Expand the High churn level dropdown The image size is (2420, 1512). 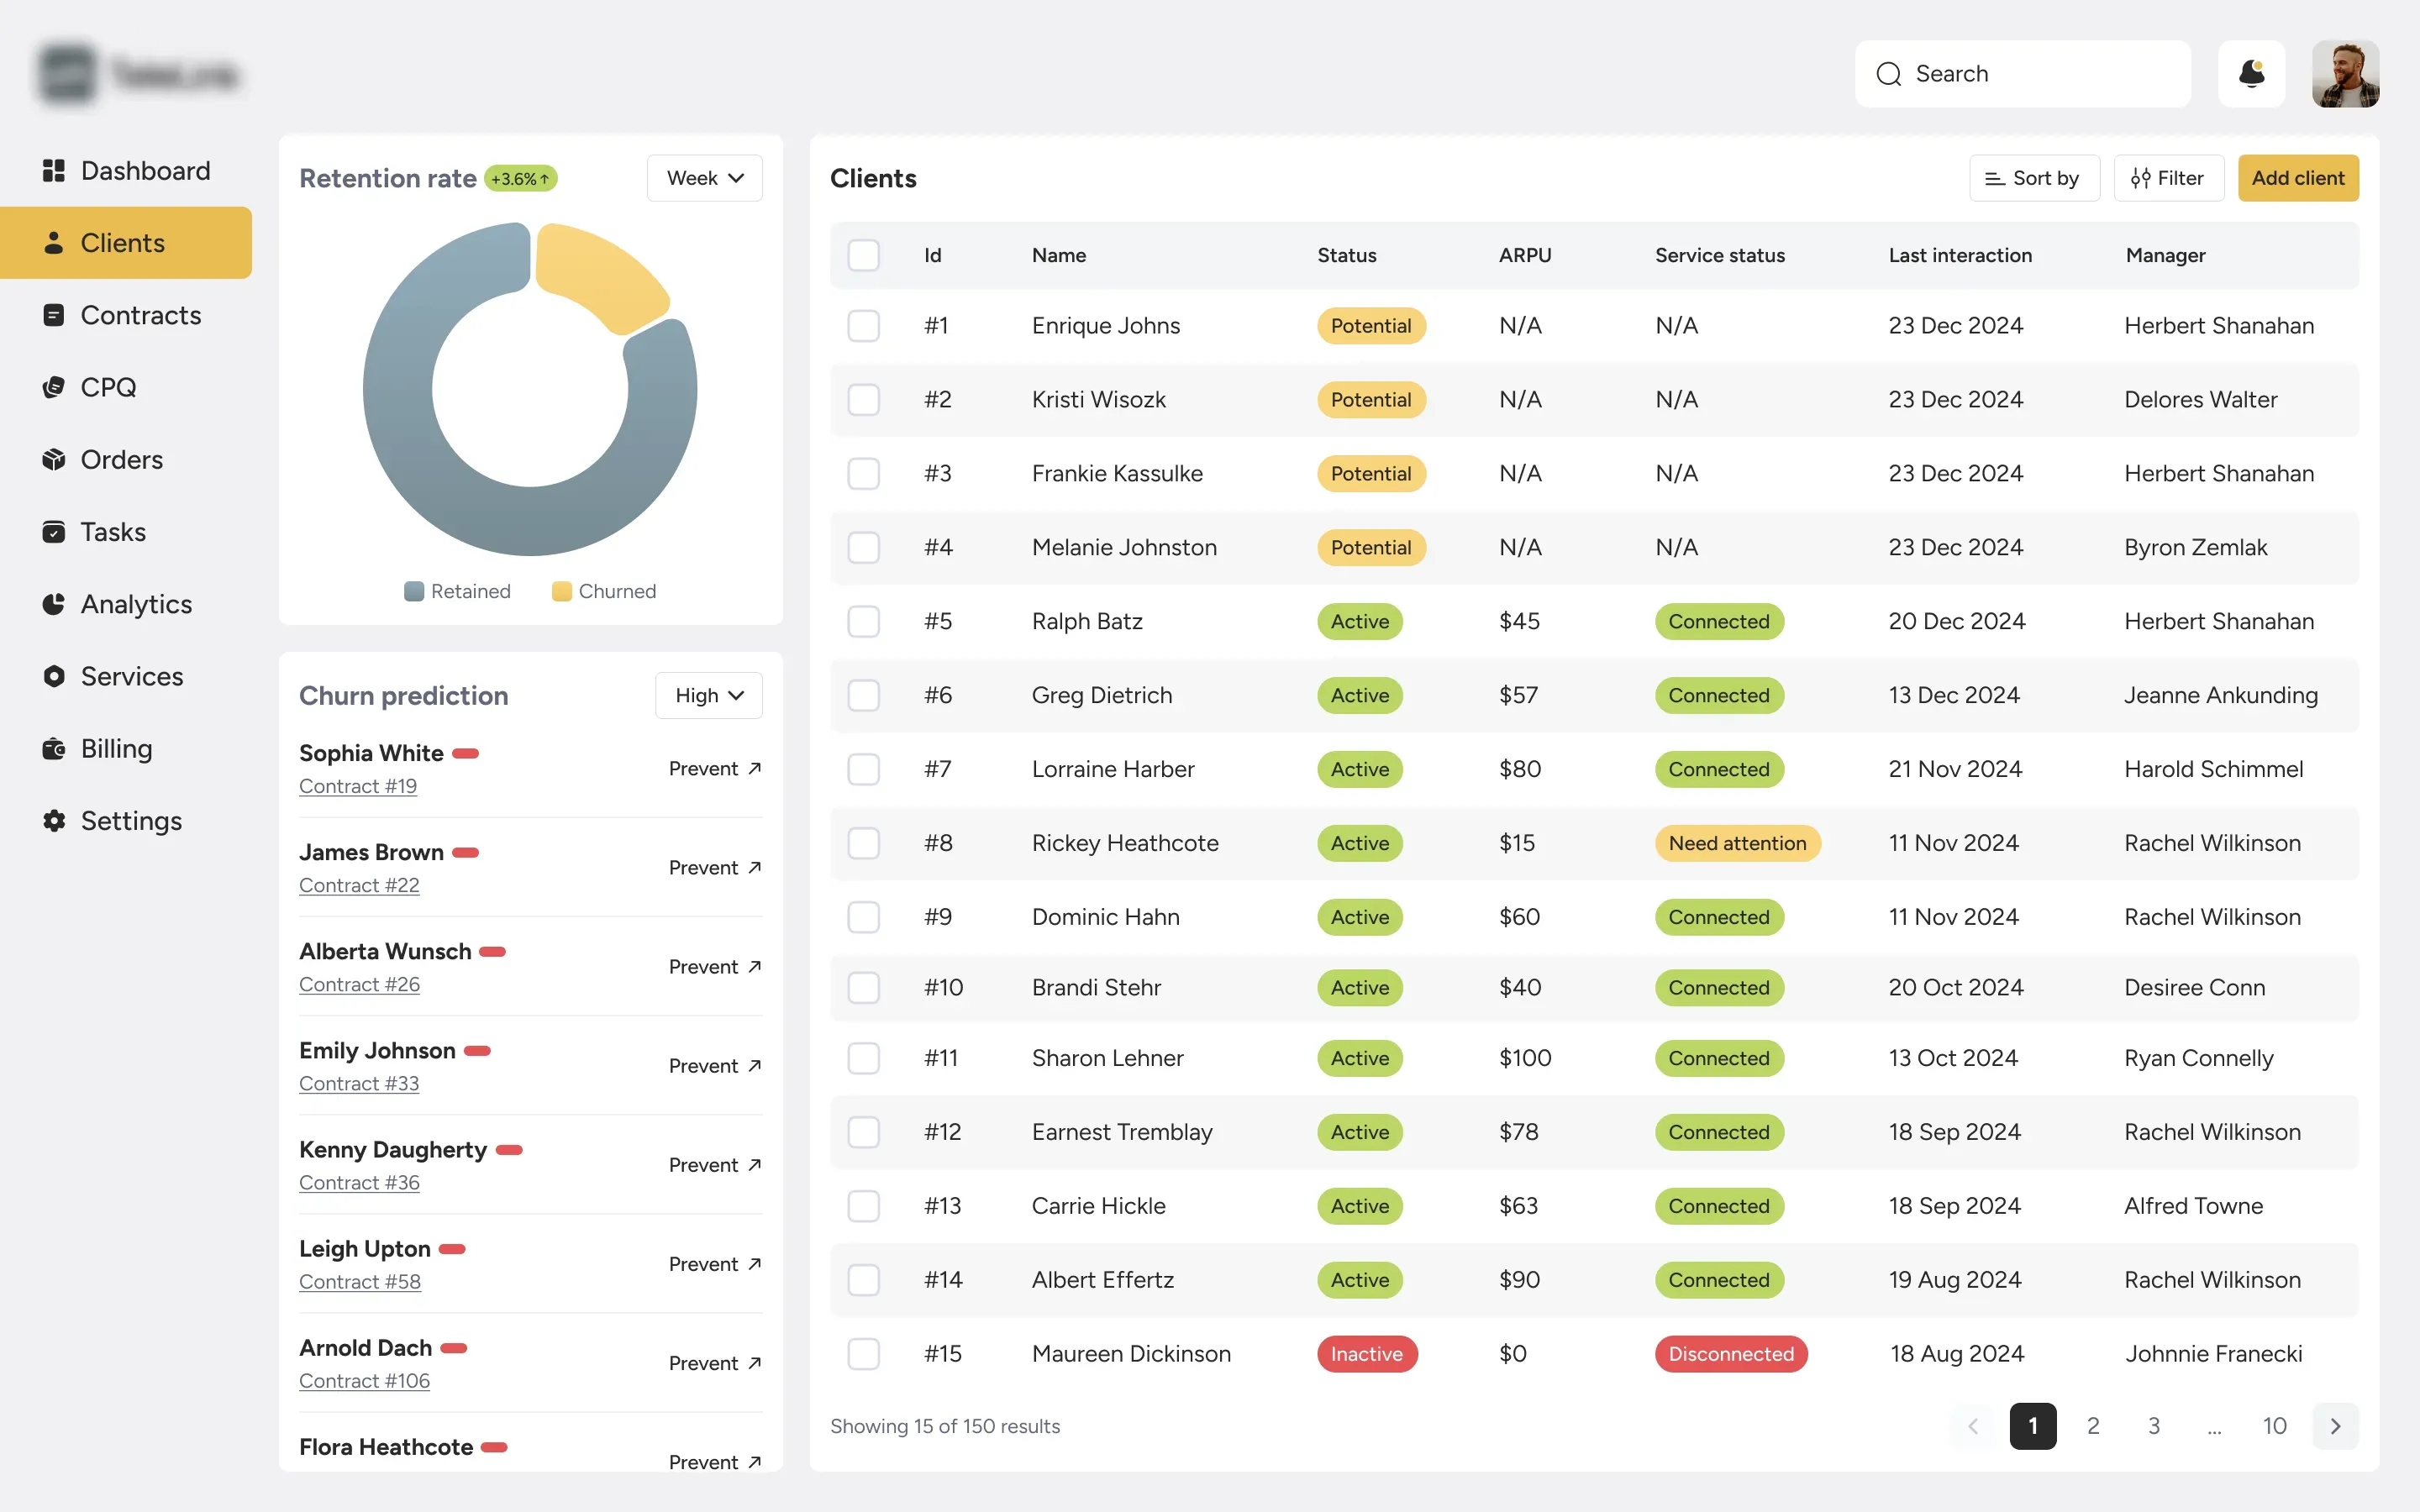[708, 695]
